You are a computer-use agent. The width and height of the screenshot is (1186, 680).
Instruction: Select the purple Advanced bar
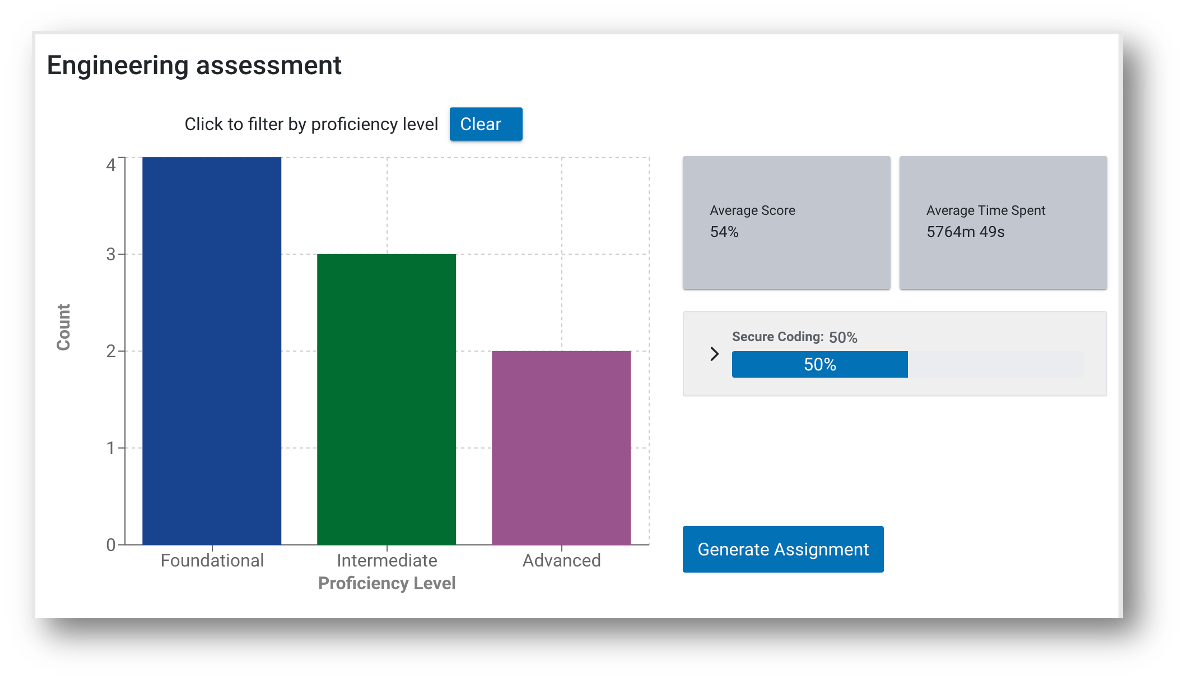tap(561, 447)
